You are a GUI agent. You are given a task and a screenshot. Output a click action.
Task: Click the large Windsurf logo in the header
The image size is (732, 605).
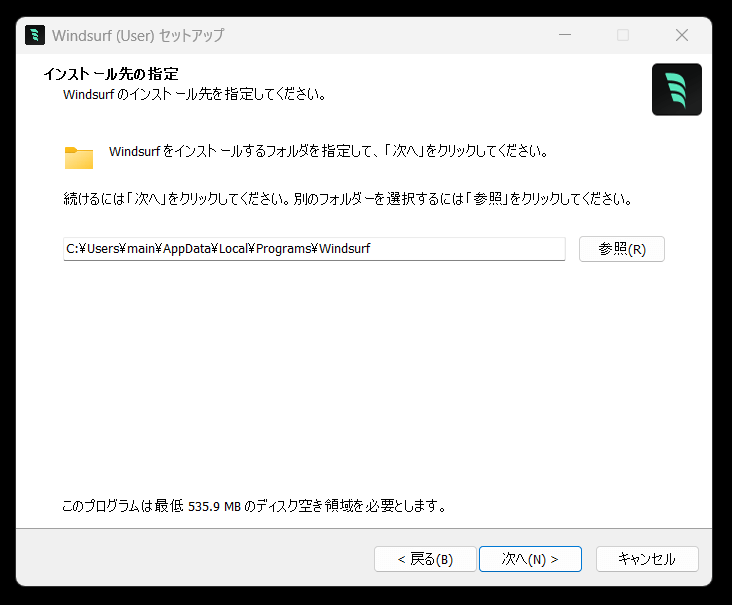tap(676, 89)
